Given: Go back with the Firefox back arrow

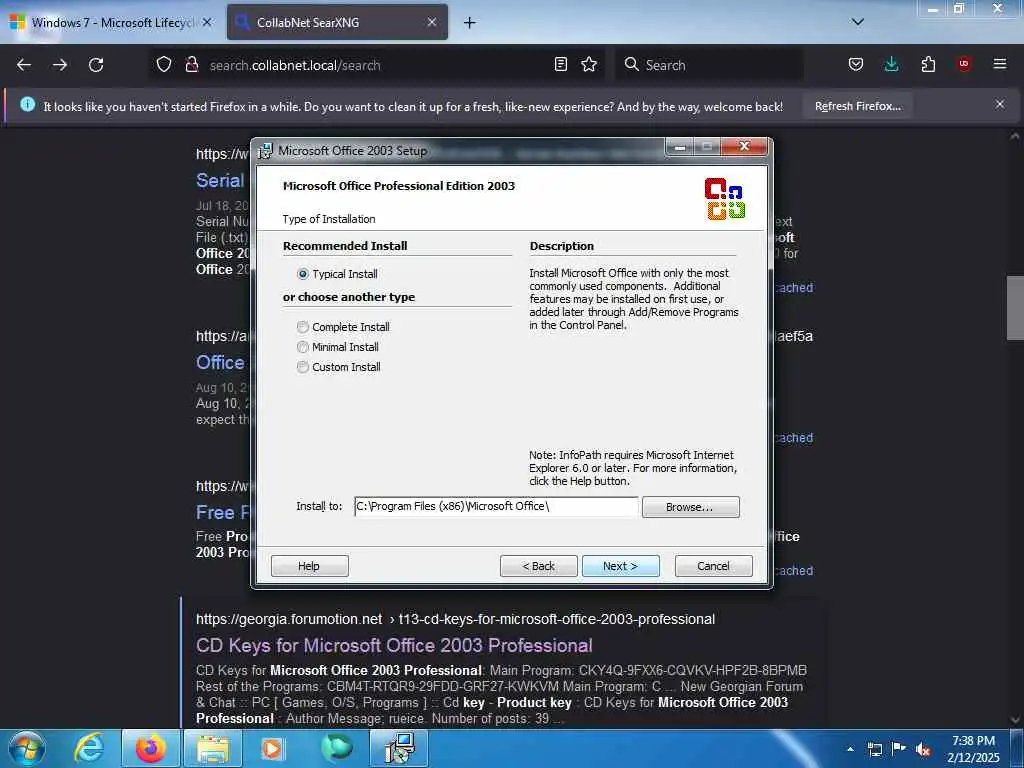Looking at the screenshot, I should [24, 65].
